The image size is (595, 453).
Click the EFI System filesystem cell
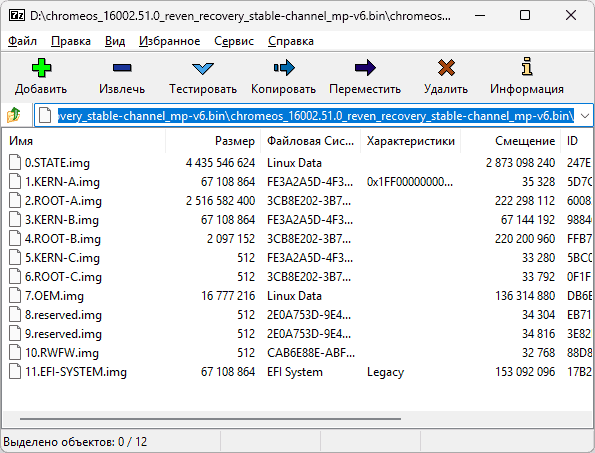295,371
